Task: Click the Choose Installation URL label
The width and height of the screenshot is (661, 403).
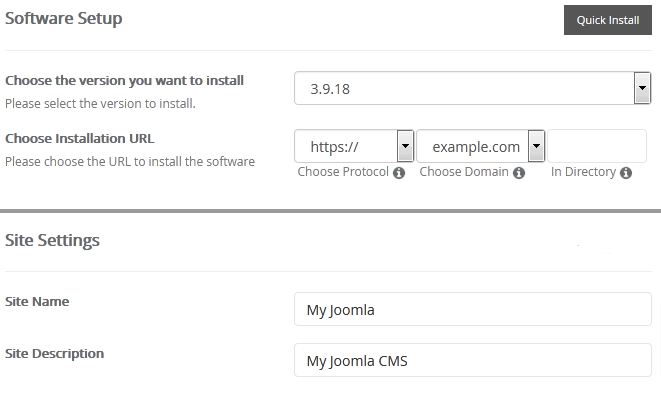Action: click(80, 139)
